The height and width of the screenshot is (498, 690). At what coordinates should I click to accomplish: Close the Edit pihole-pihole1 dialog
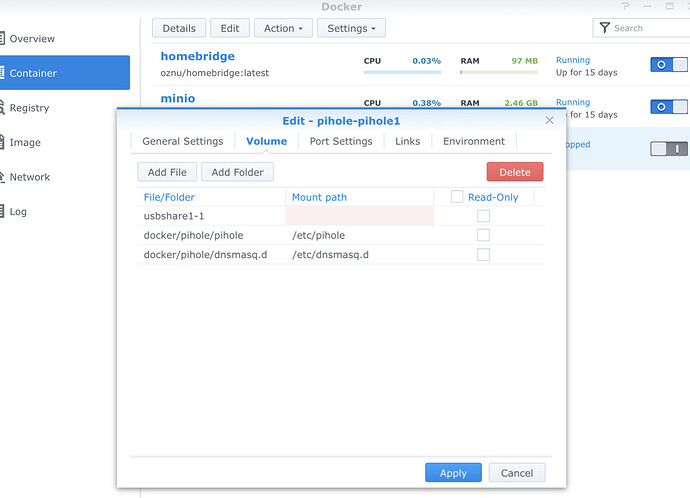[549, 121]
